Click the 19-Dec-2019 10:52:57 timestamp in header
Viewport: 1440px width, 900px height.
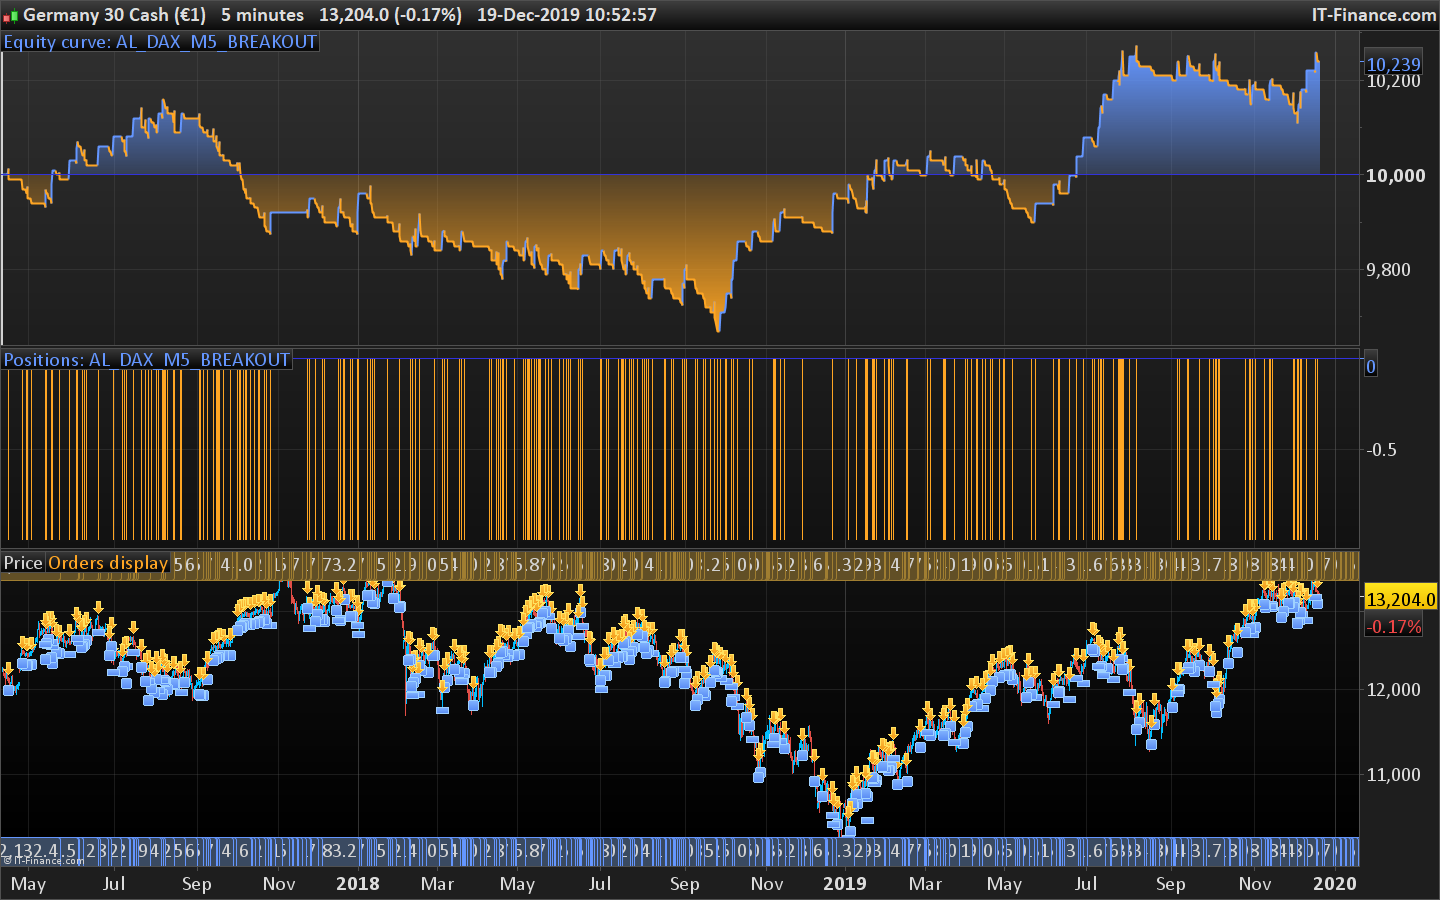tap(567, 15)
